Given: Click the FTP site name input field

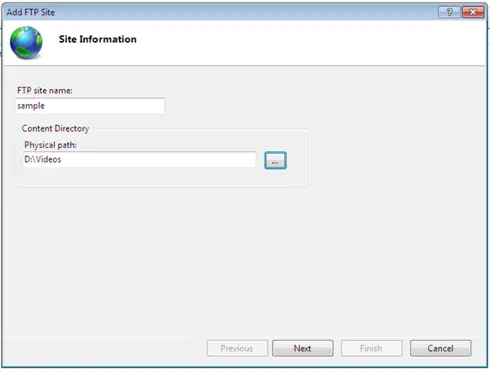Looking at the screenshot, I should point(90,106).
